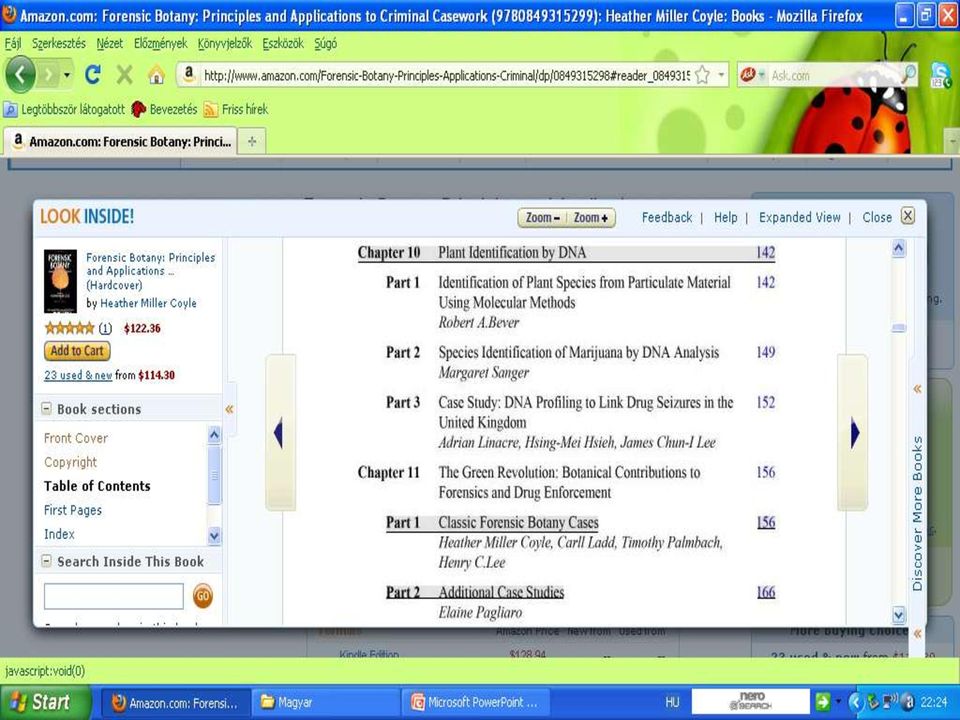
Task: Click the Skype toolbar icon
Action: pyautogui.click(x=940, y=75)
